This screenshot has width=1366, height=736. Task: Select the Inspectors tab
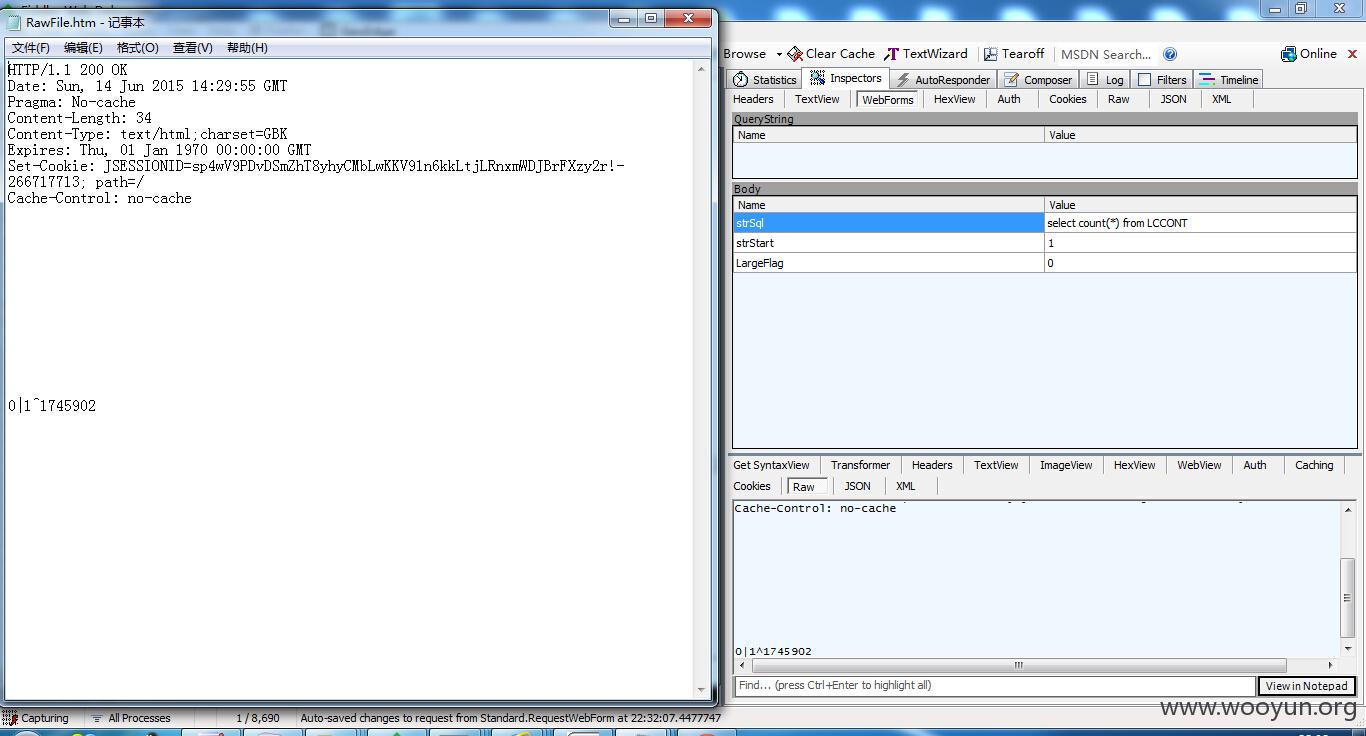coord(846,78)
